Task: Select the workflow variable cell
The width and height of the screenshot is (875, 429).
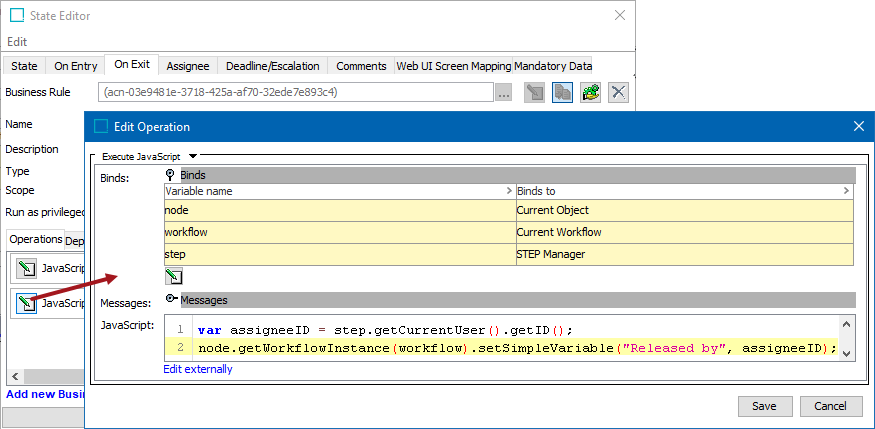Action: (x=340, y=232)
